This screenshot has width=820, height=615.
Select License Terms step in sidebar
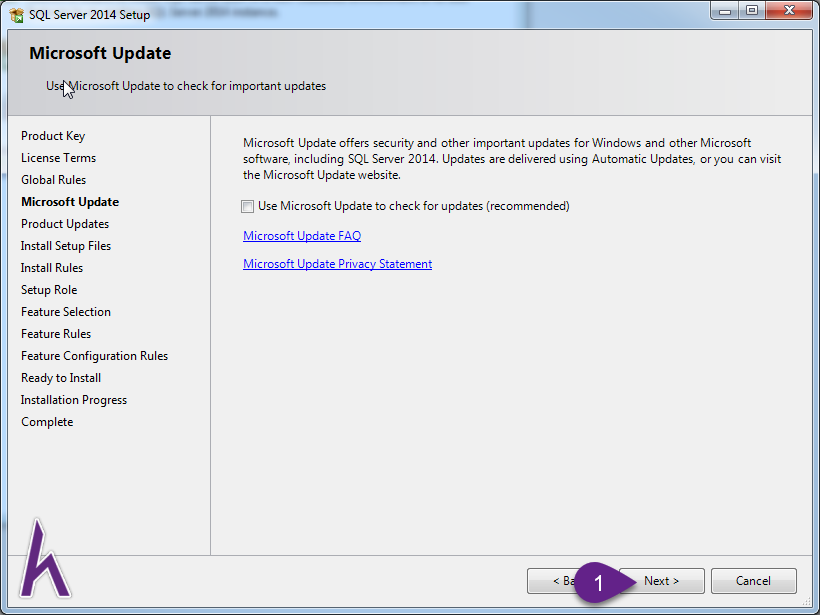tap(59, 158)
